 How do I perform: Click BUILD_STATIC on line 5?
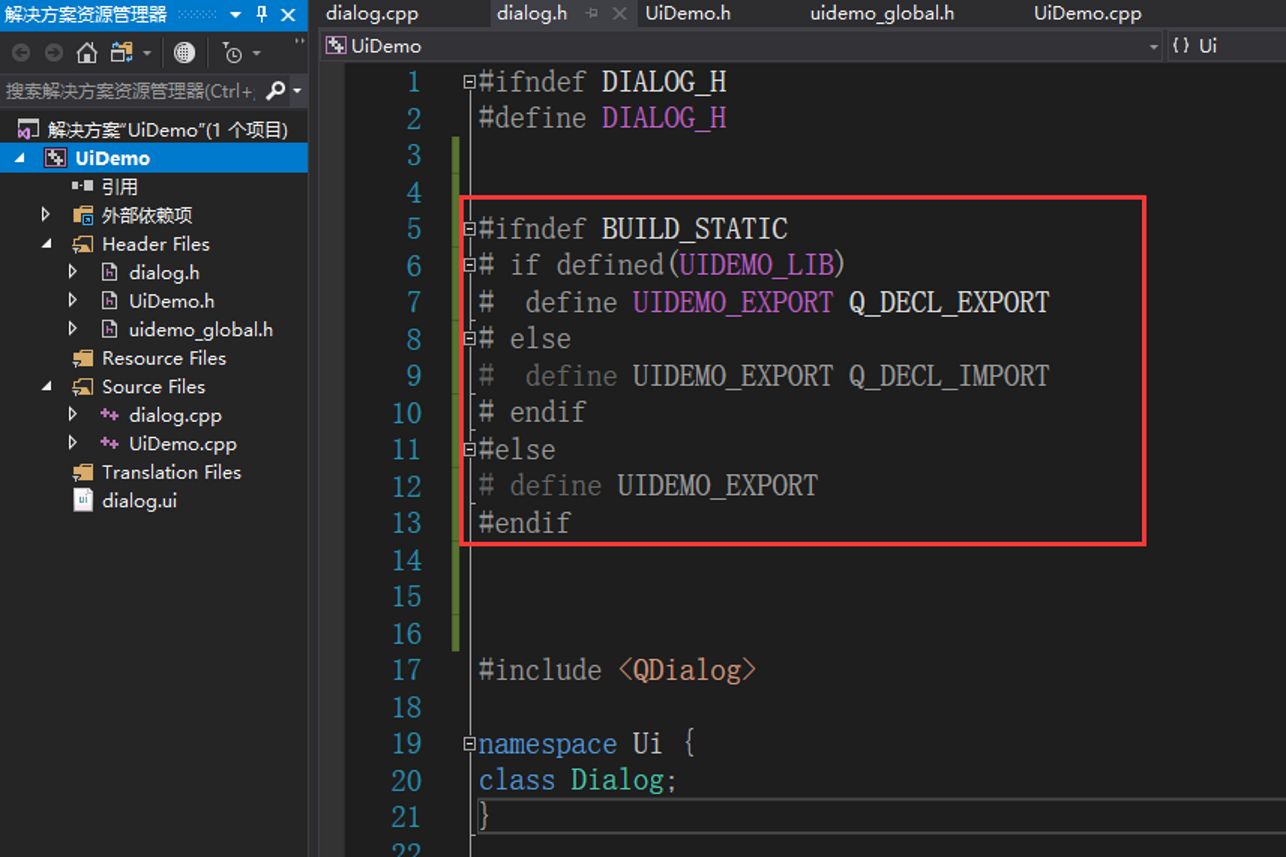tap(694, 229)
